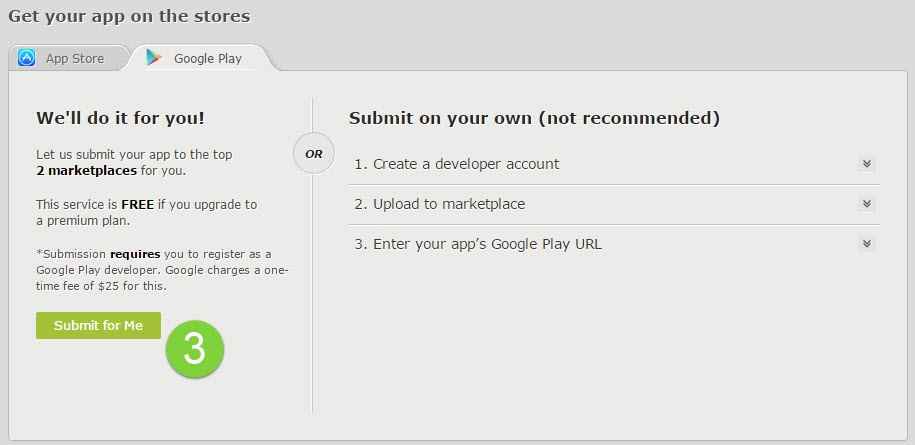Expand Create a developer account chevron
The width and height of the screenshot is (915, 445).
click(866, 164)
